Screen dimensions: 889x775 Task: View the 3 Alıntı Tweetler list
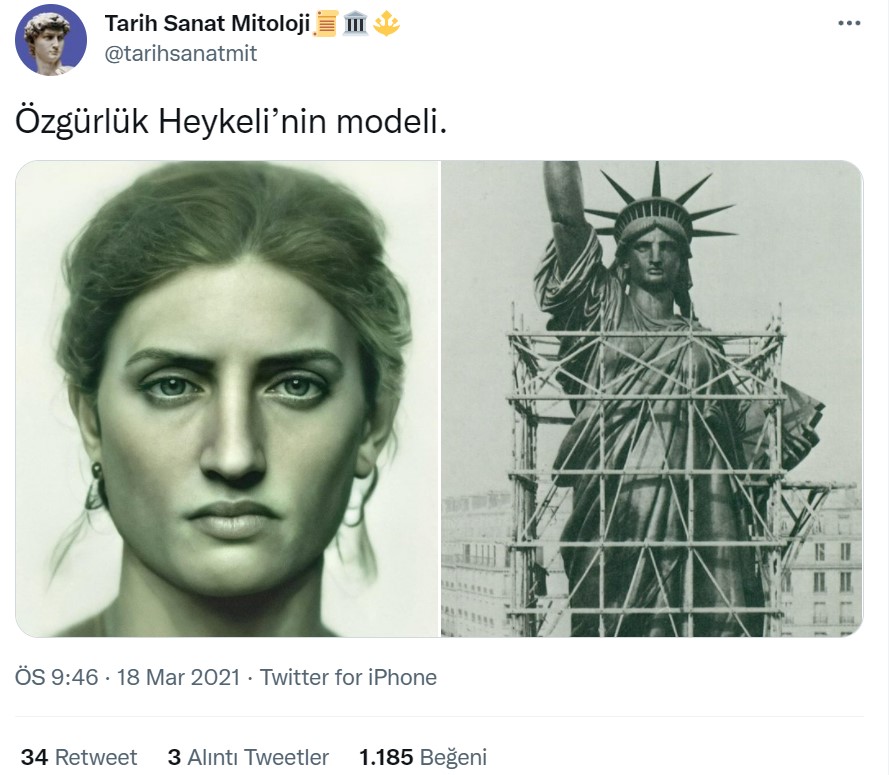pos(248,757)
